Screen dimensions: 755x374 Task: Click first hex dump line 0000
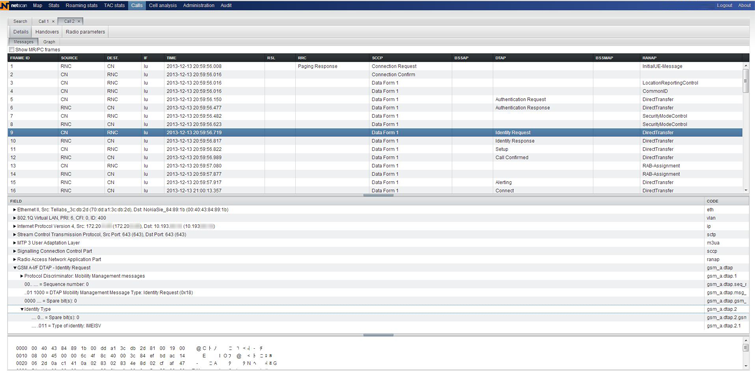(140, 348)
